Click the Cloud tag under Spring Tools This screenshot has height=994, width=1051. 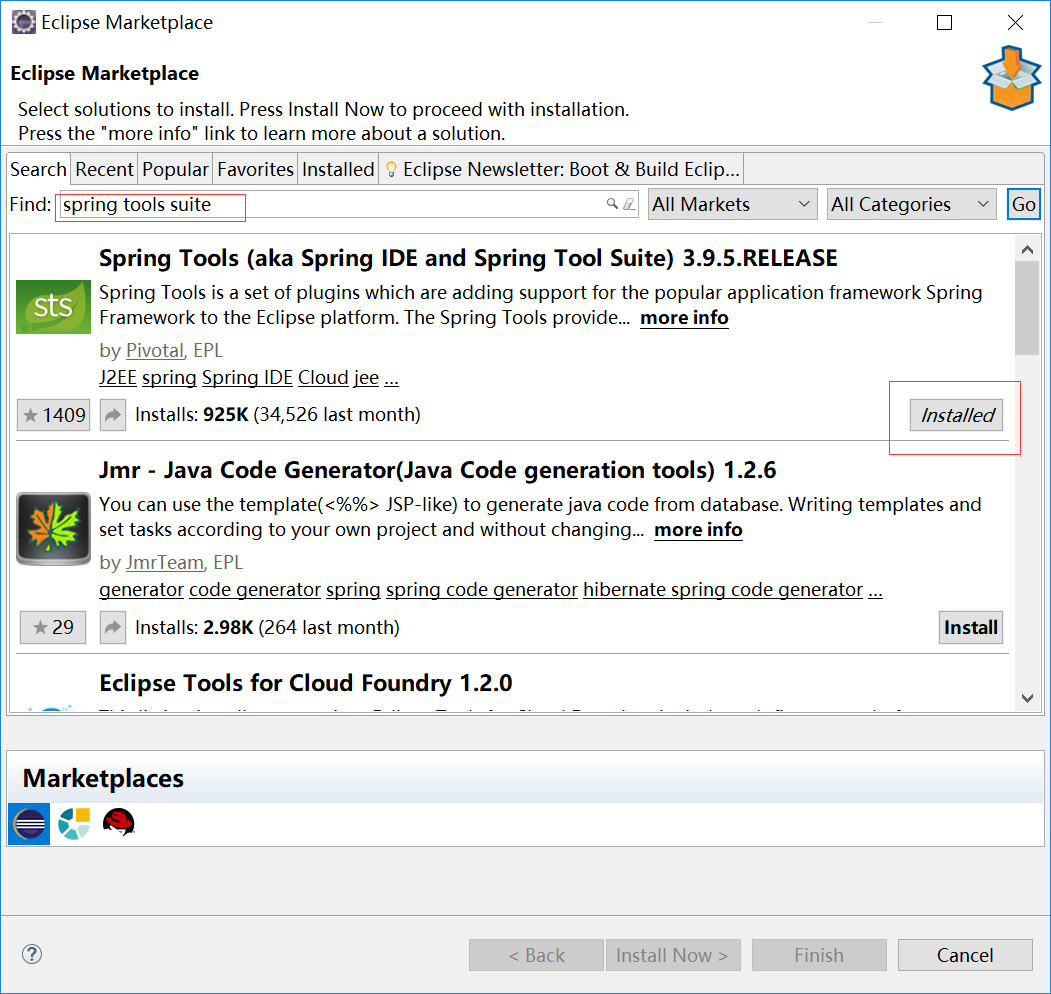pyautogui.click(x=323, y=377)
